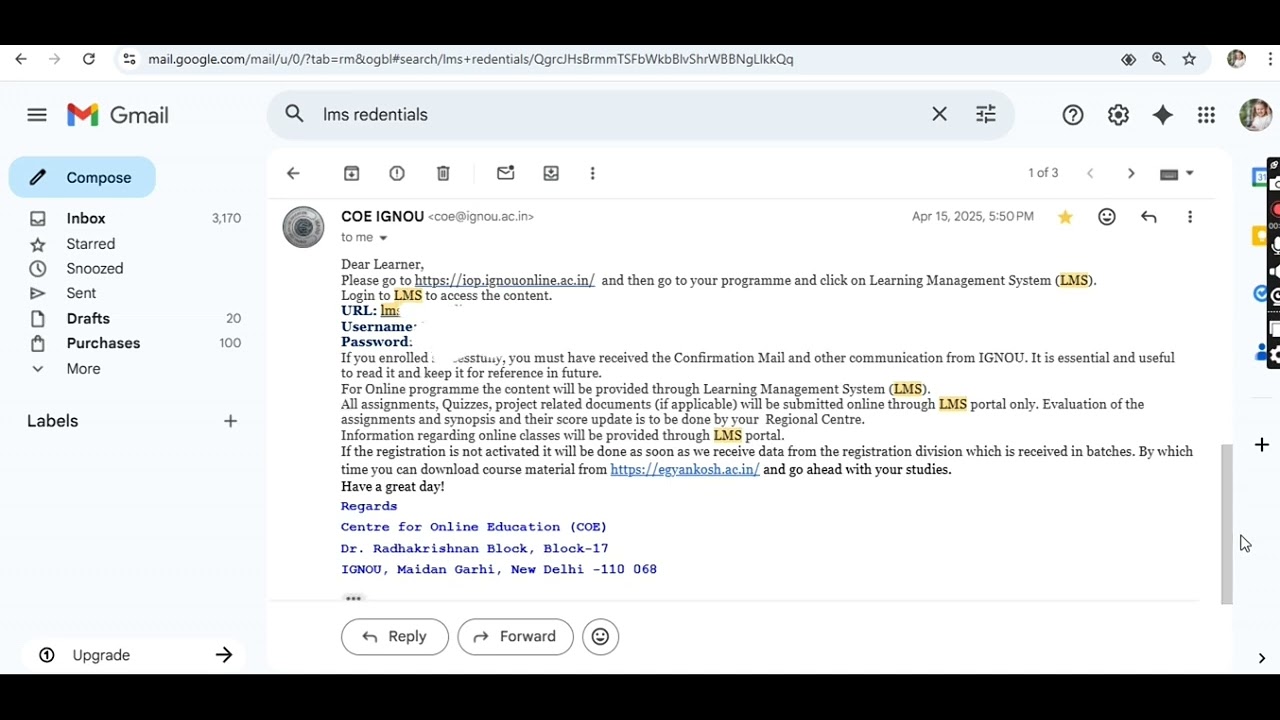
Task: Go back to search results
Action: [293, 173]
